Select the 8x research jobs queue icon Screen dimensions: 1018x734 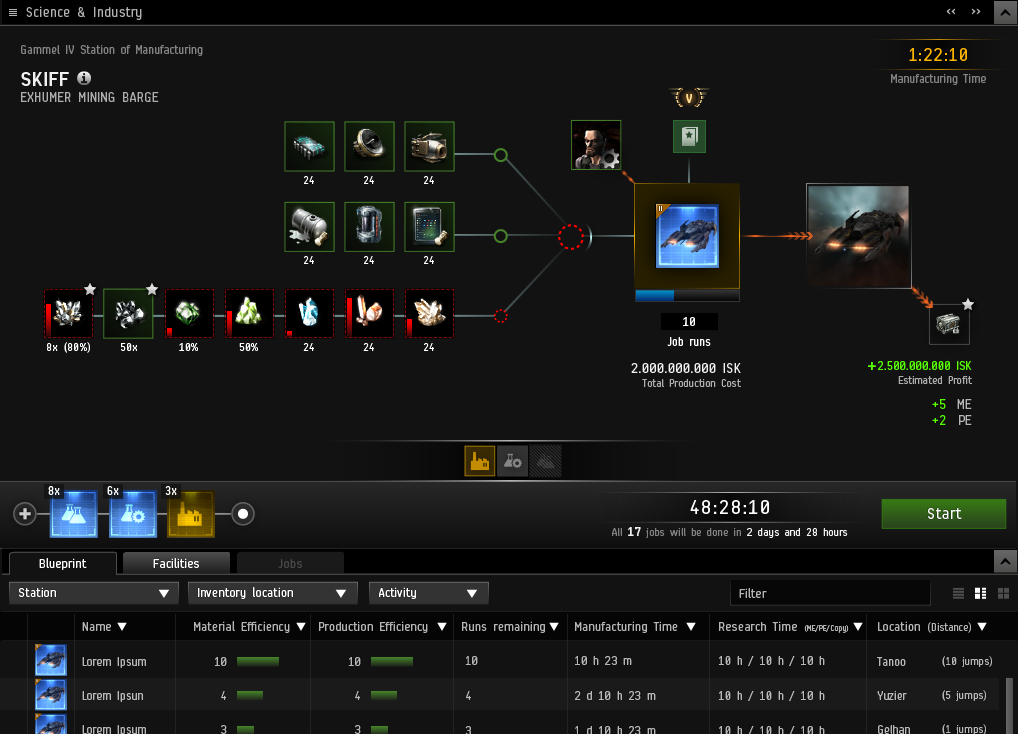pyautogui.click(x=74, y=514)
